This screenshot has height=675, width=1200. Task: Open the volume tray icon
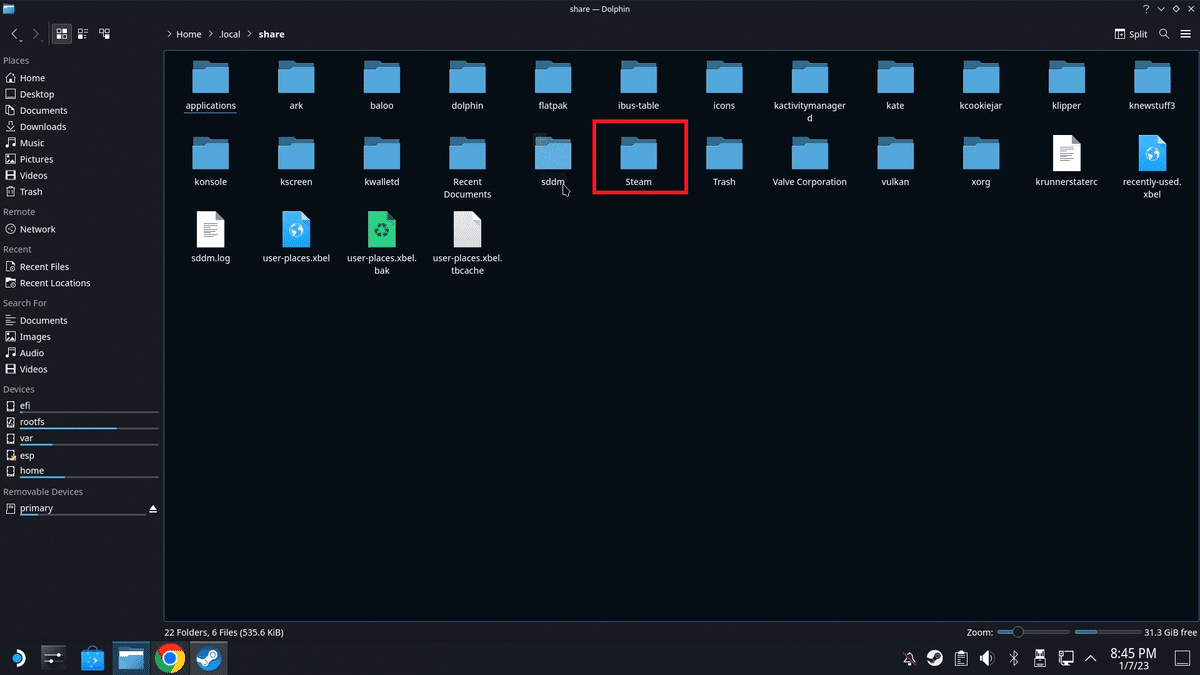pos(987,658)
